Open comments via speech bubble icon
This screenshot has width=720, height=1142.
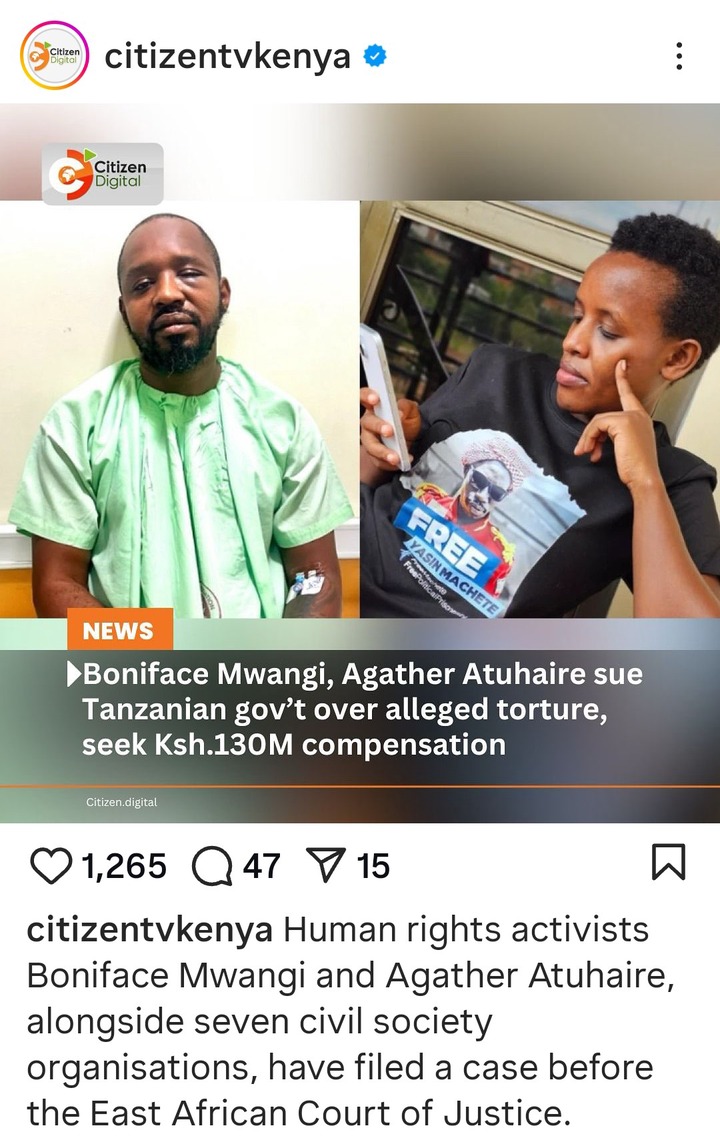click(x=212, y=866)
